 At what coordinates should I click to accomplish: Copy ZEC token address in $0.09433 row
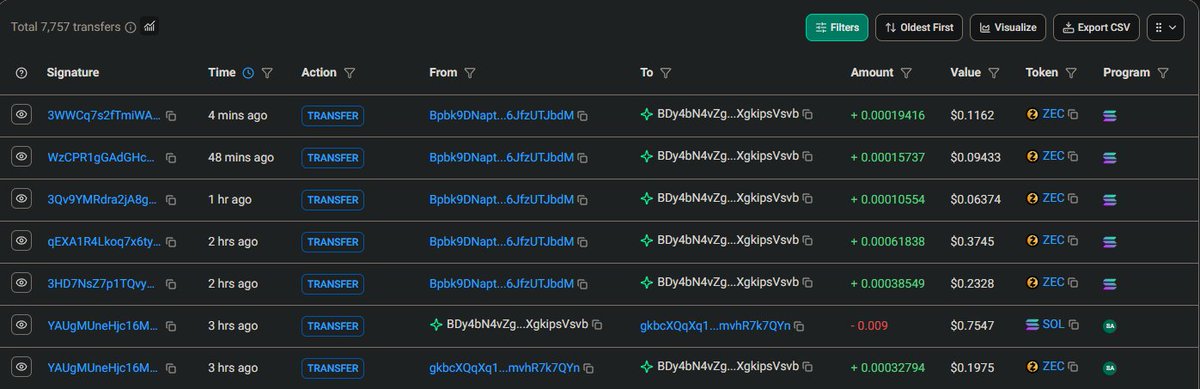coord(1073,157)
